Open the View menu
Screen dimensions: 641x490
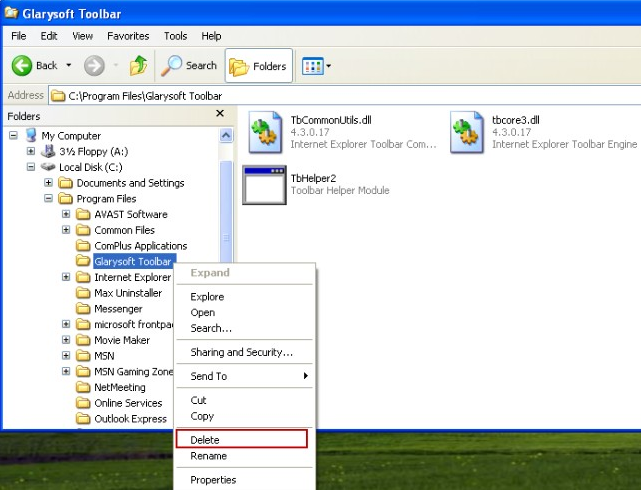(82, 36)
